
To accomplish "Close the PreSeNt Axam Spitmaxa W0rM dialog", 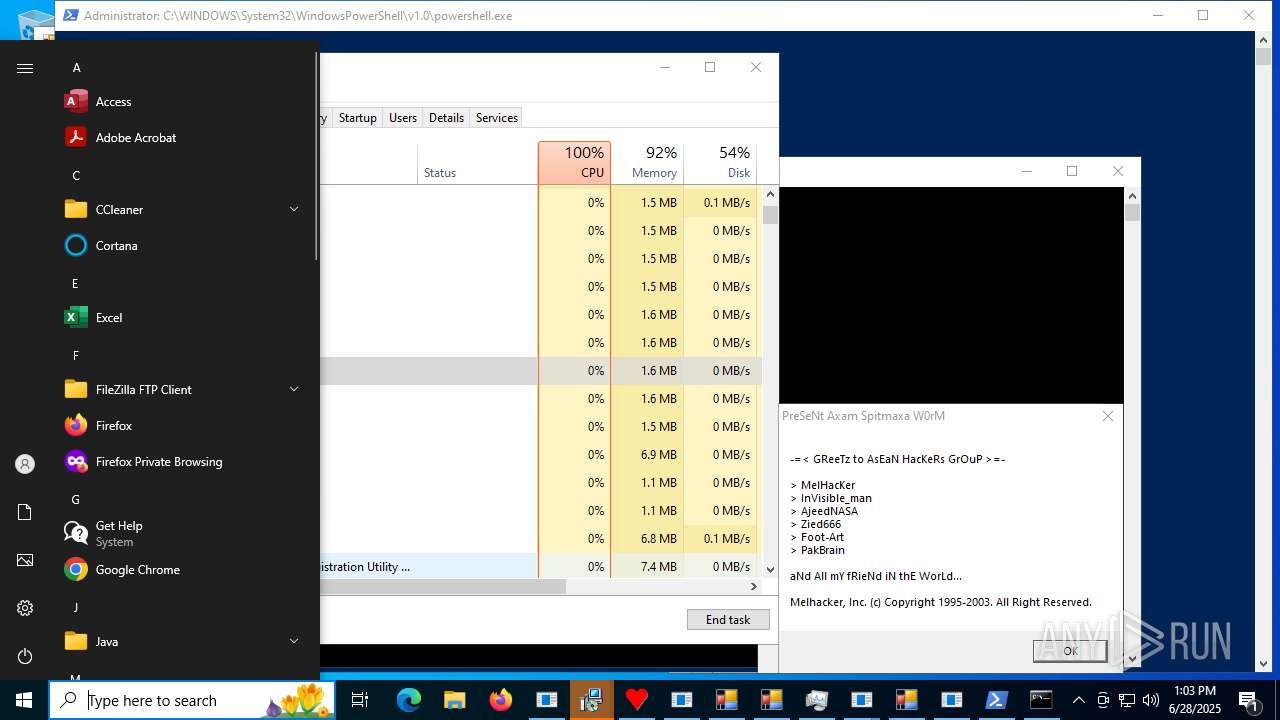I will pos(1108,416).
